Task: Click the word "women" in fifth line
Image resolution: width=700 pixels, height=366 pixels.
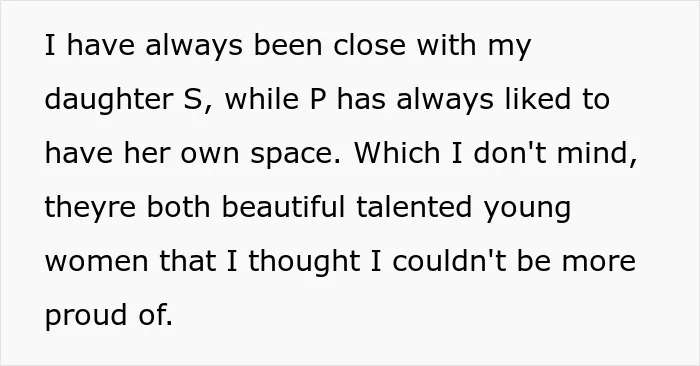Action: [96, 263]
